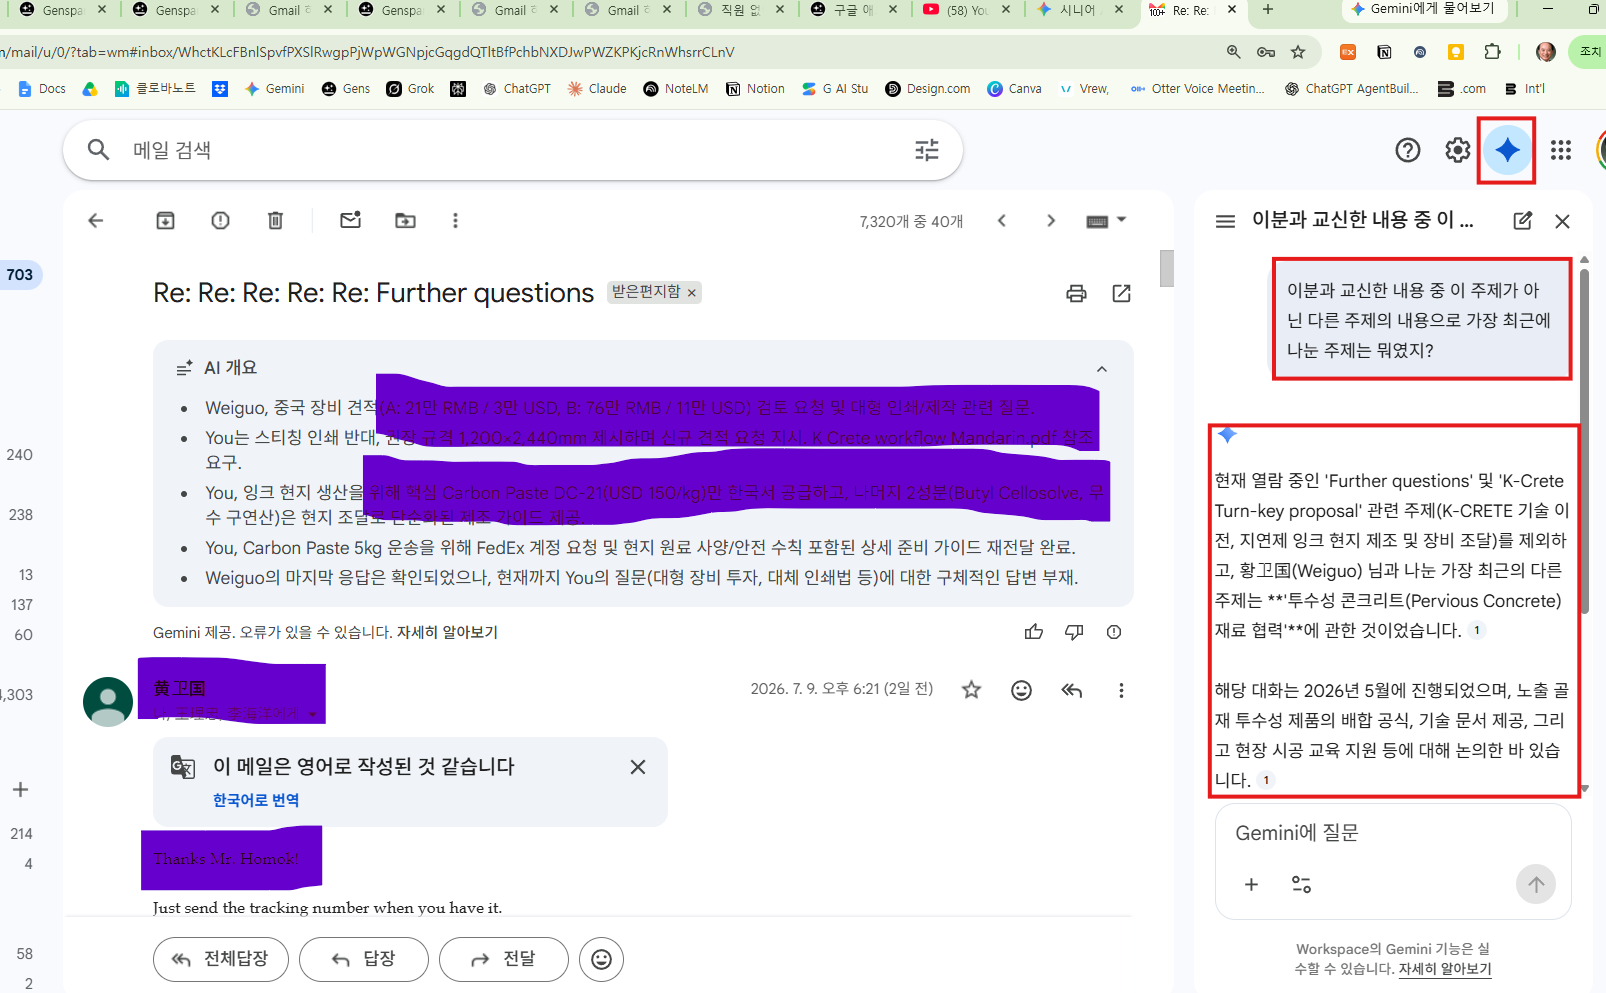Viewport: 1606px width, 993px height.
Task: Print all messages in thread
Action: tap(1076, 293)
